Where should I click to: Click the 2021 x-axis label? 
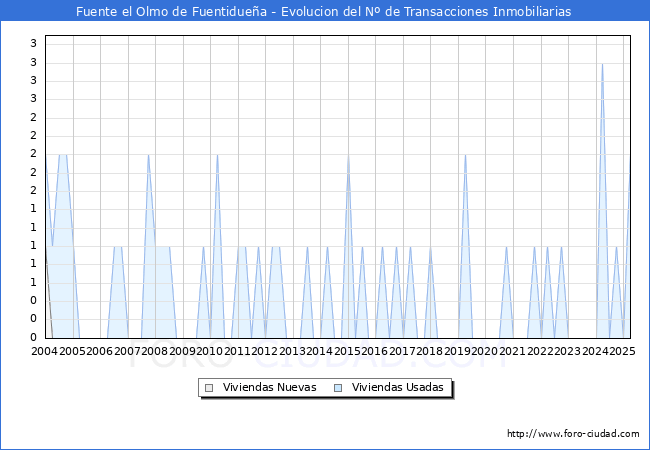tap(513, 351)
